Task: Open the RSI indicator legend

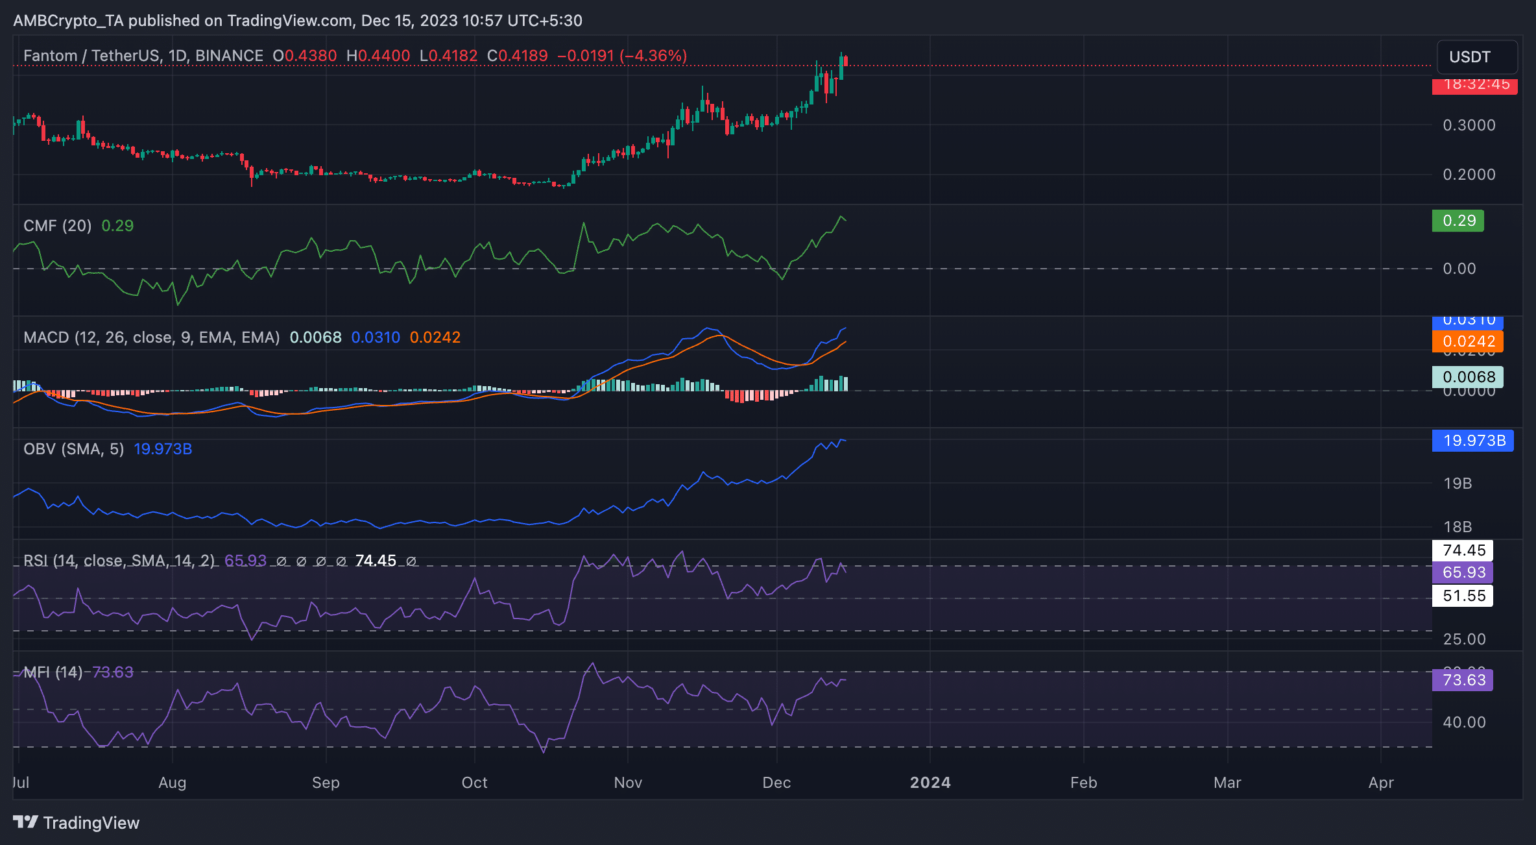Action: click(119, 561)
